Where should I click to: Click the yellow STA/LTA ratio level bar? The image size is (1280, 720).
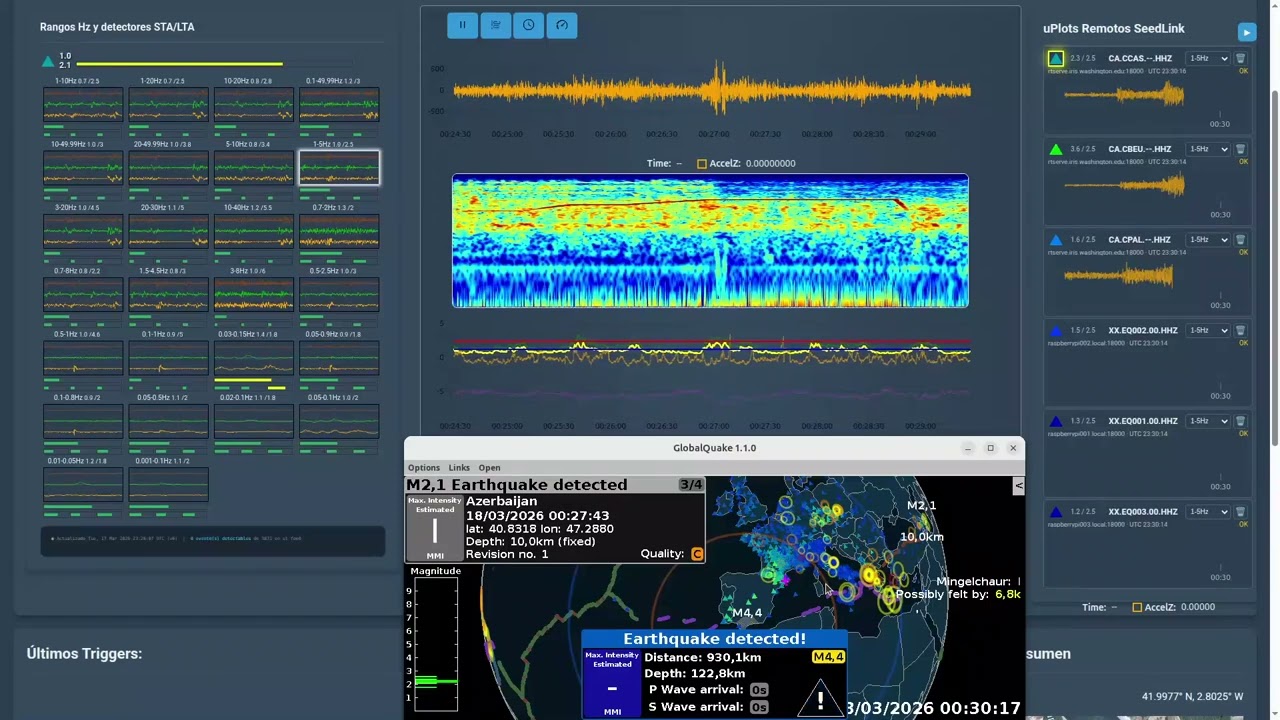[x=179, y=64]
